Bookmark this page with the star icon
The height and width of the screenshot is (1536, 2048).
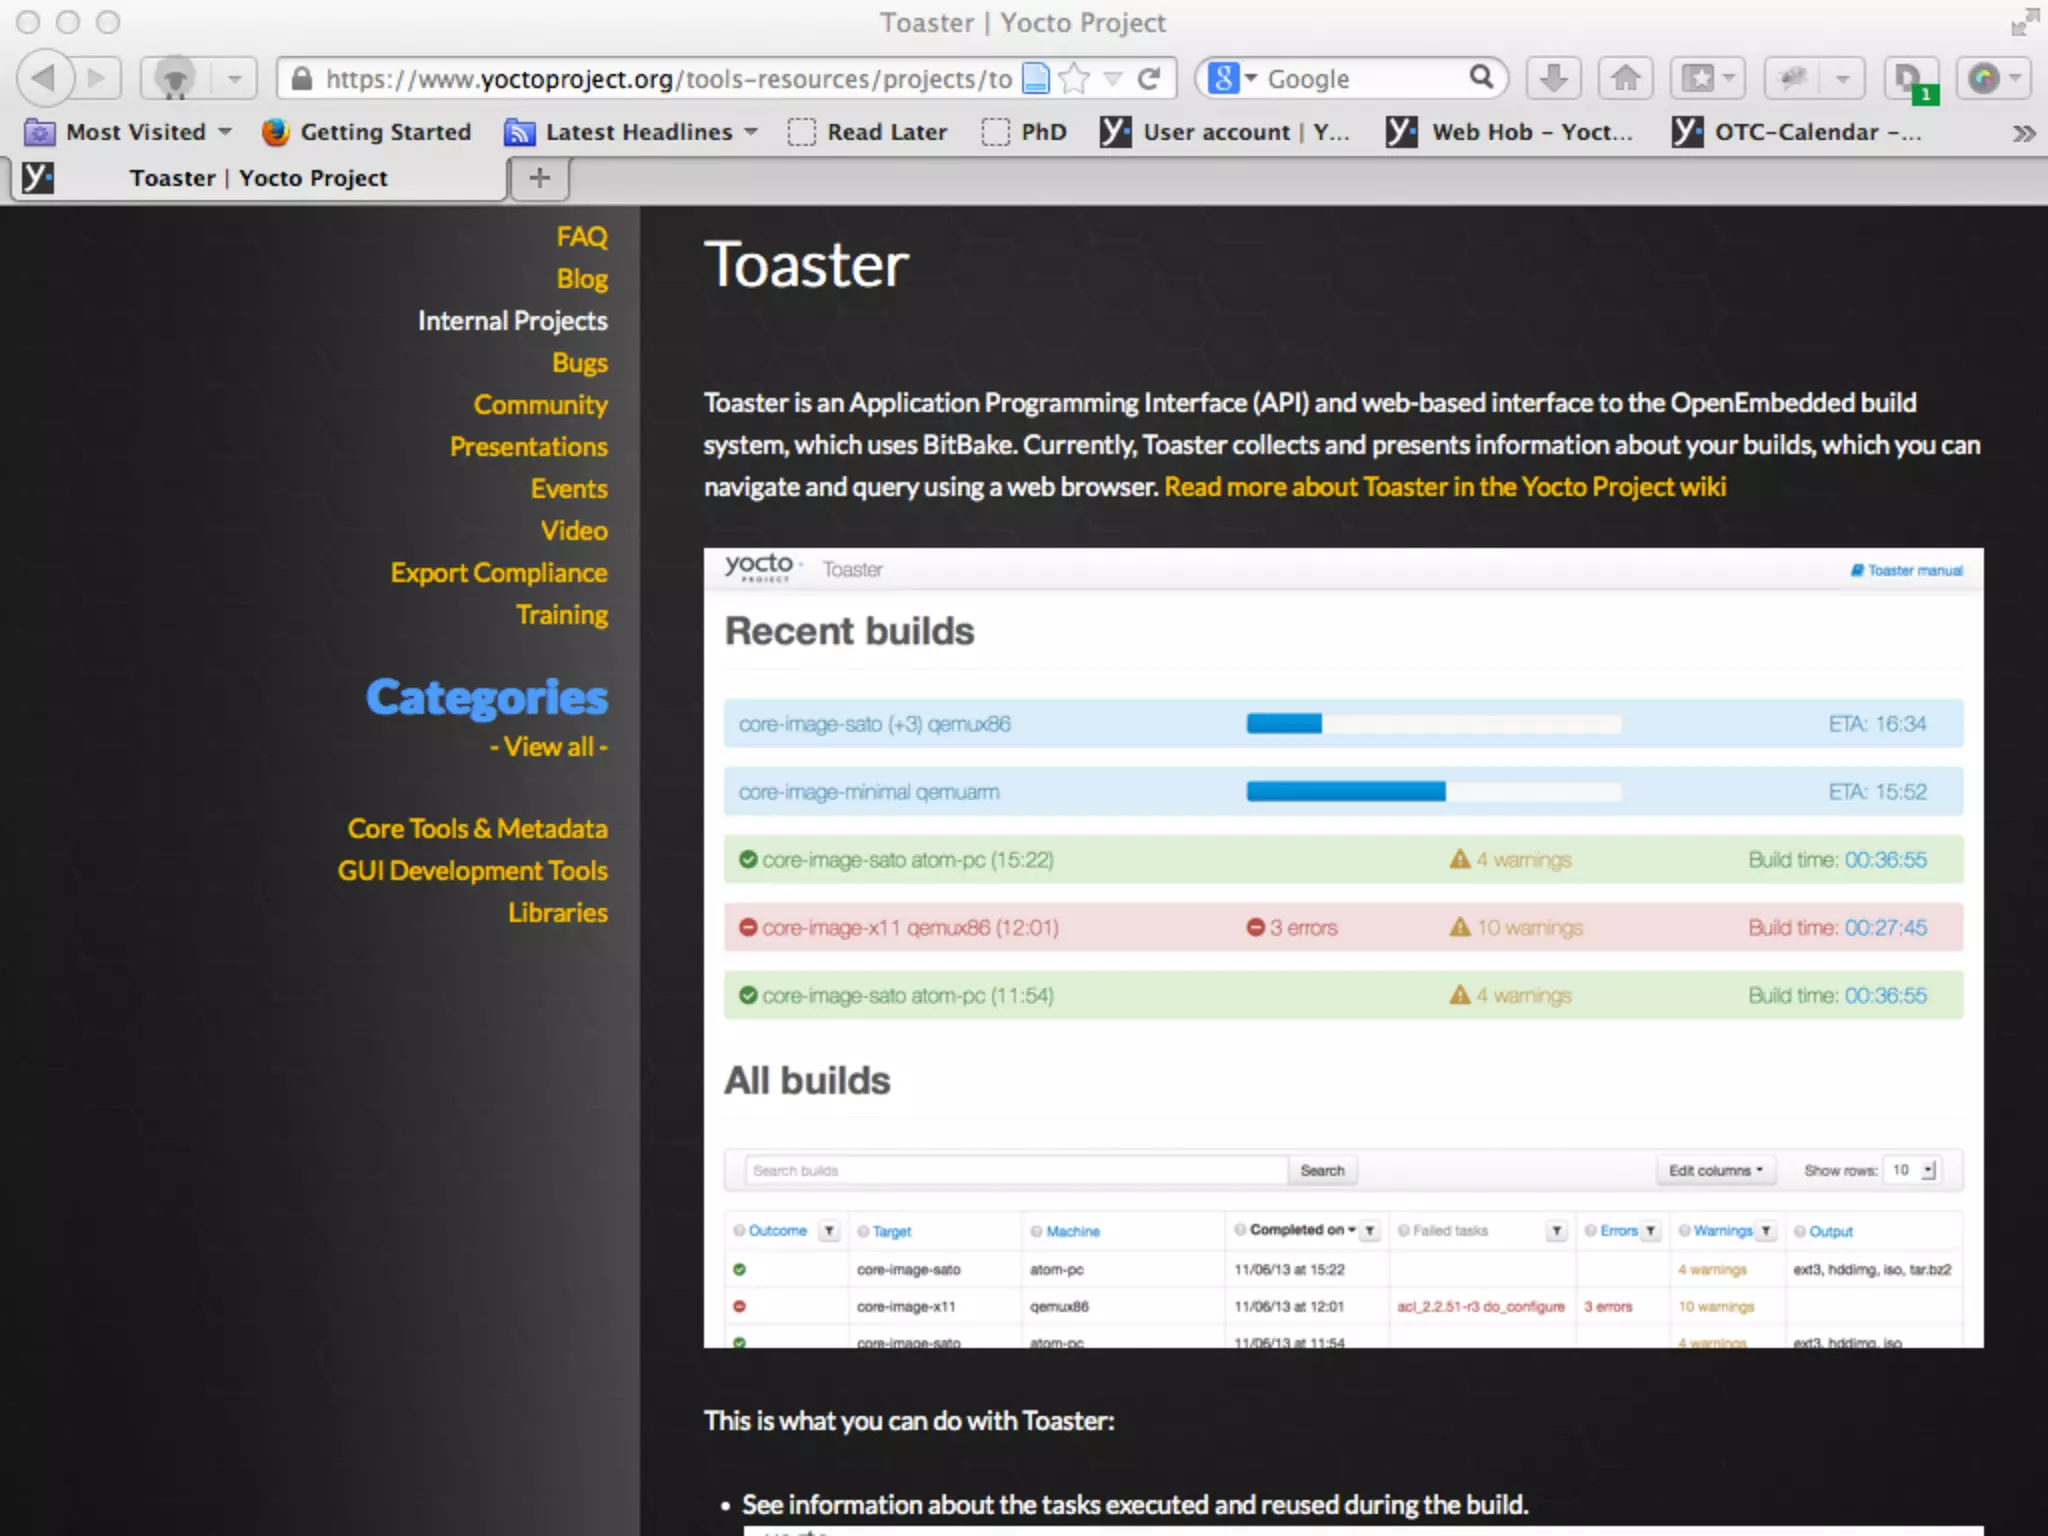1074,78
